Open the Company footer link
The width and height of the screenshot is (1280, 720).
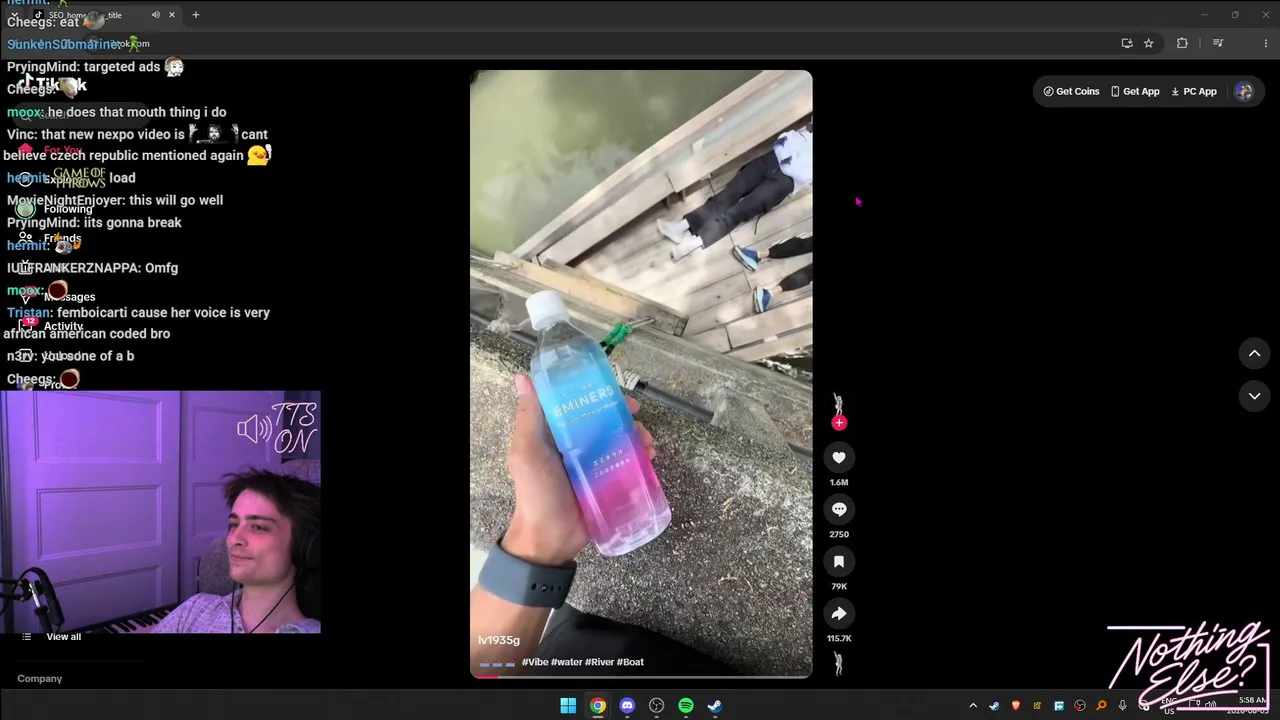coord(40,679)
